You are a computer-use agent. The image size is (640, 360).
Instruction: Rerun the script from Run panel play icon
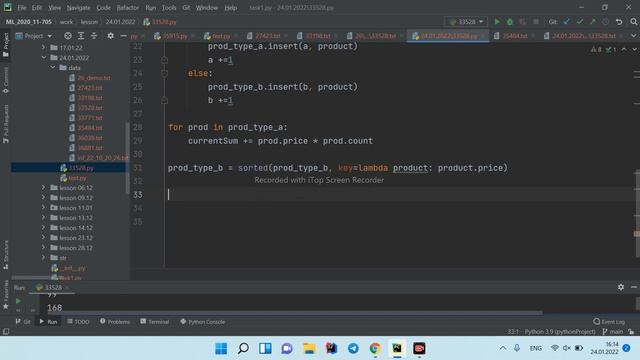coord(18,301)
